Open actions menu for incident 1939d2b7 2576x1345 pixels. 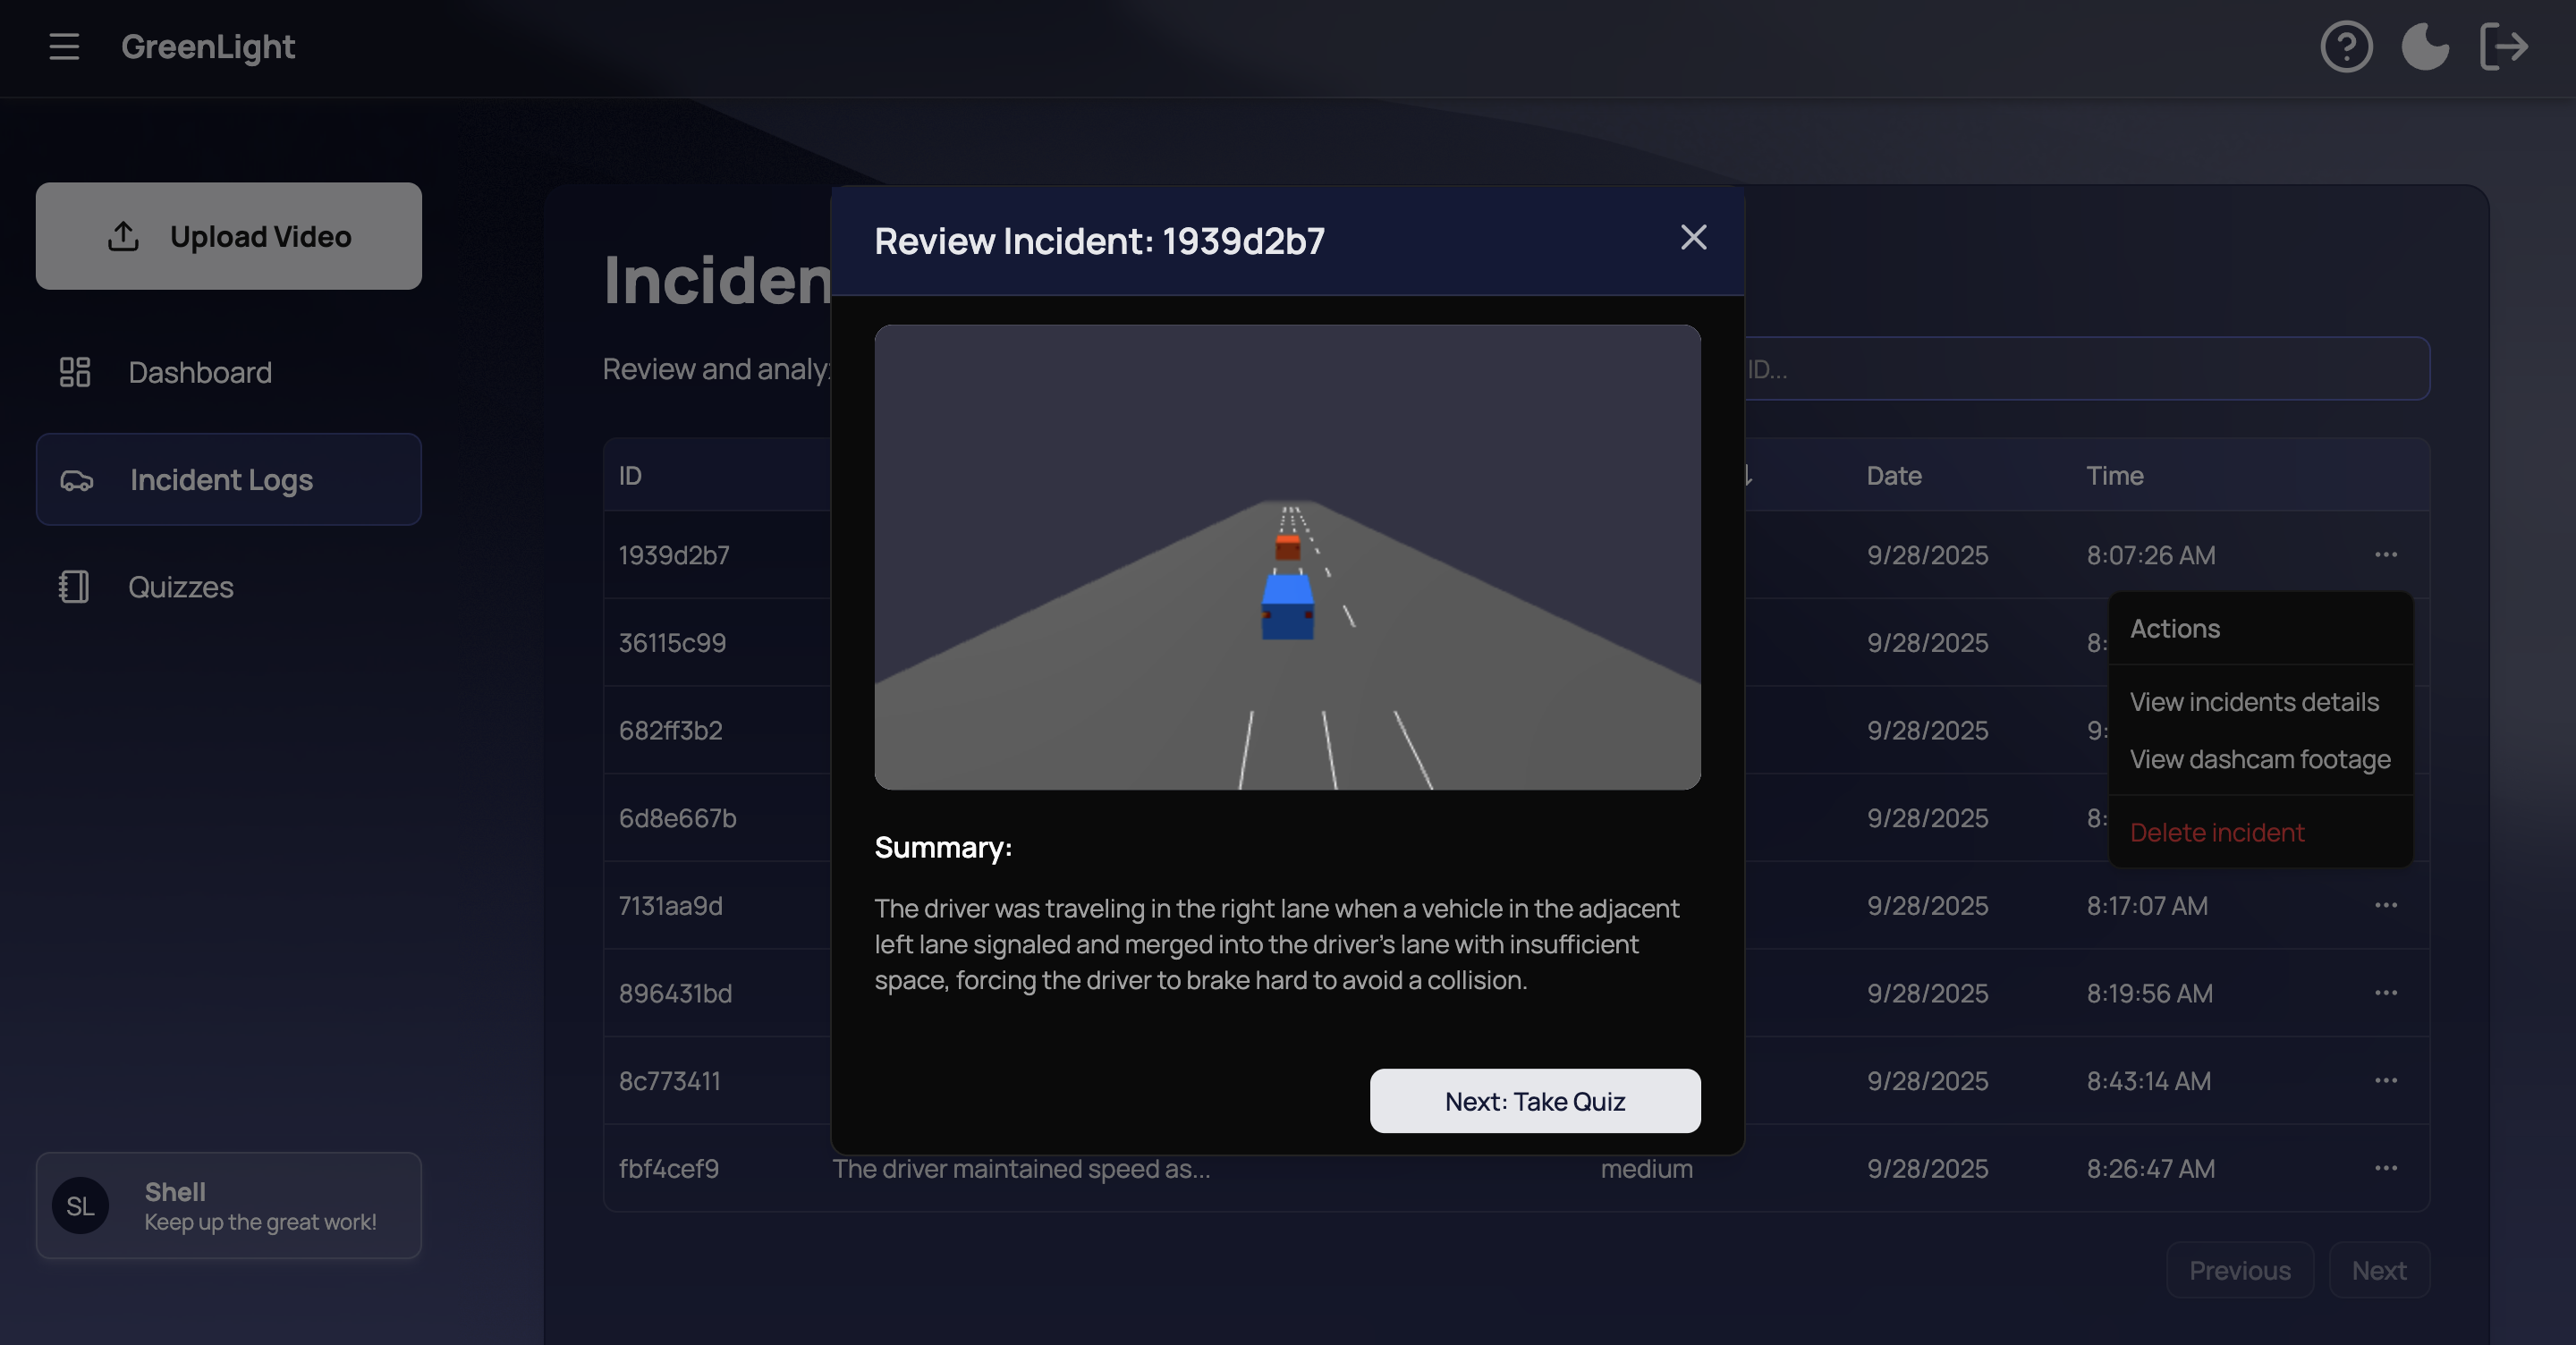2385,555
